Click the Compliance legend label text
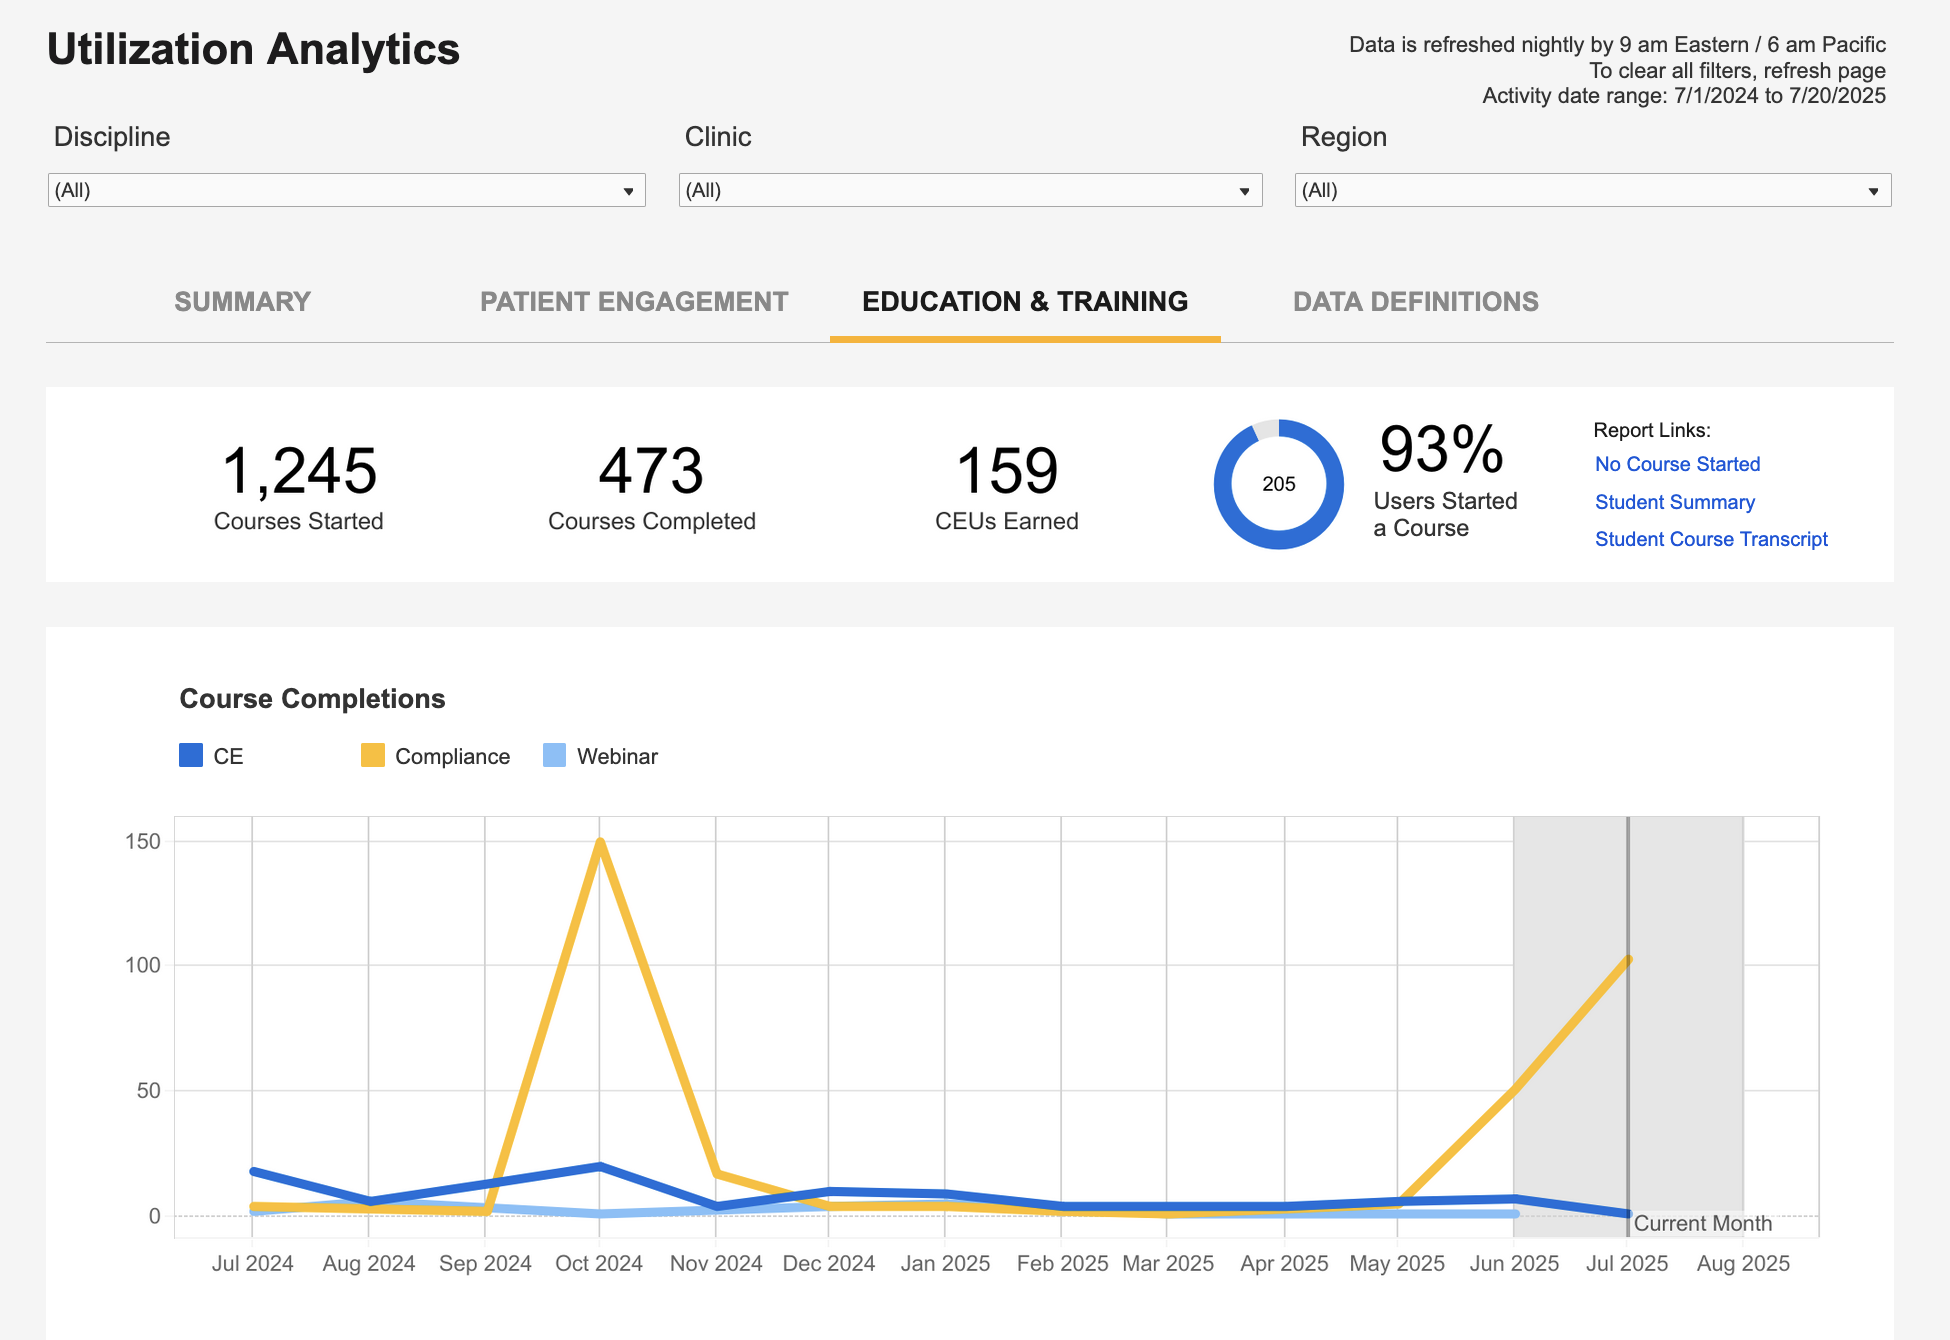 (452, 756)
